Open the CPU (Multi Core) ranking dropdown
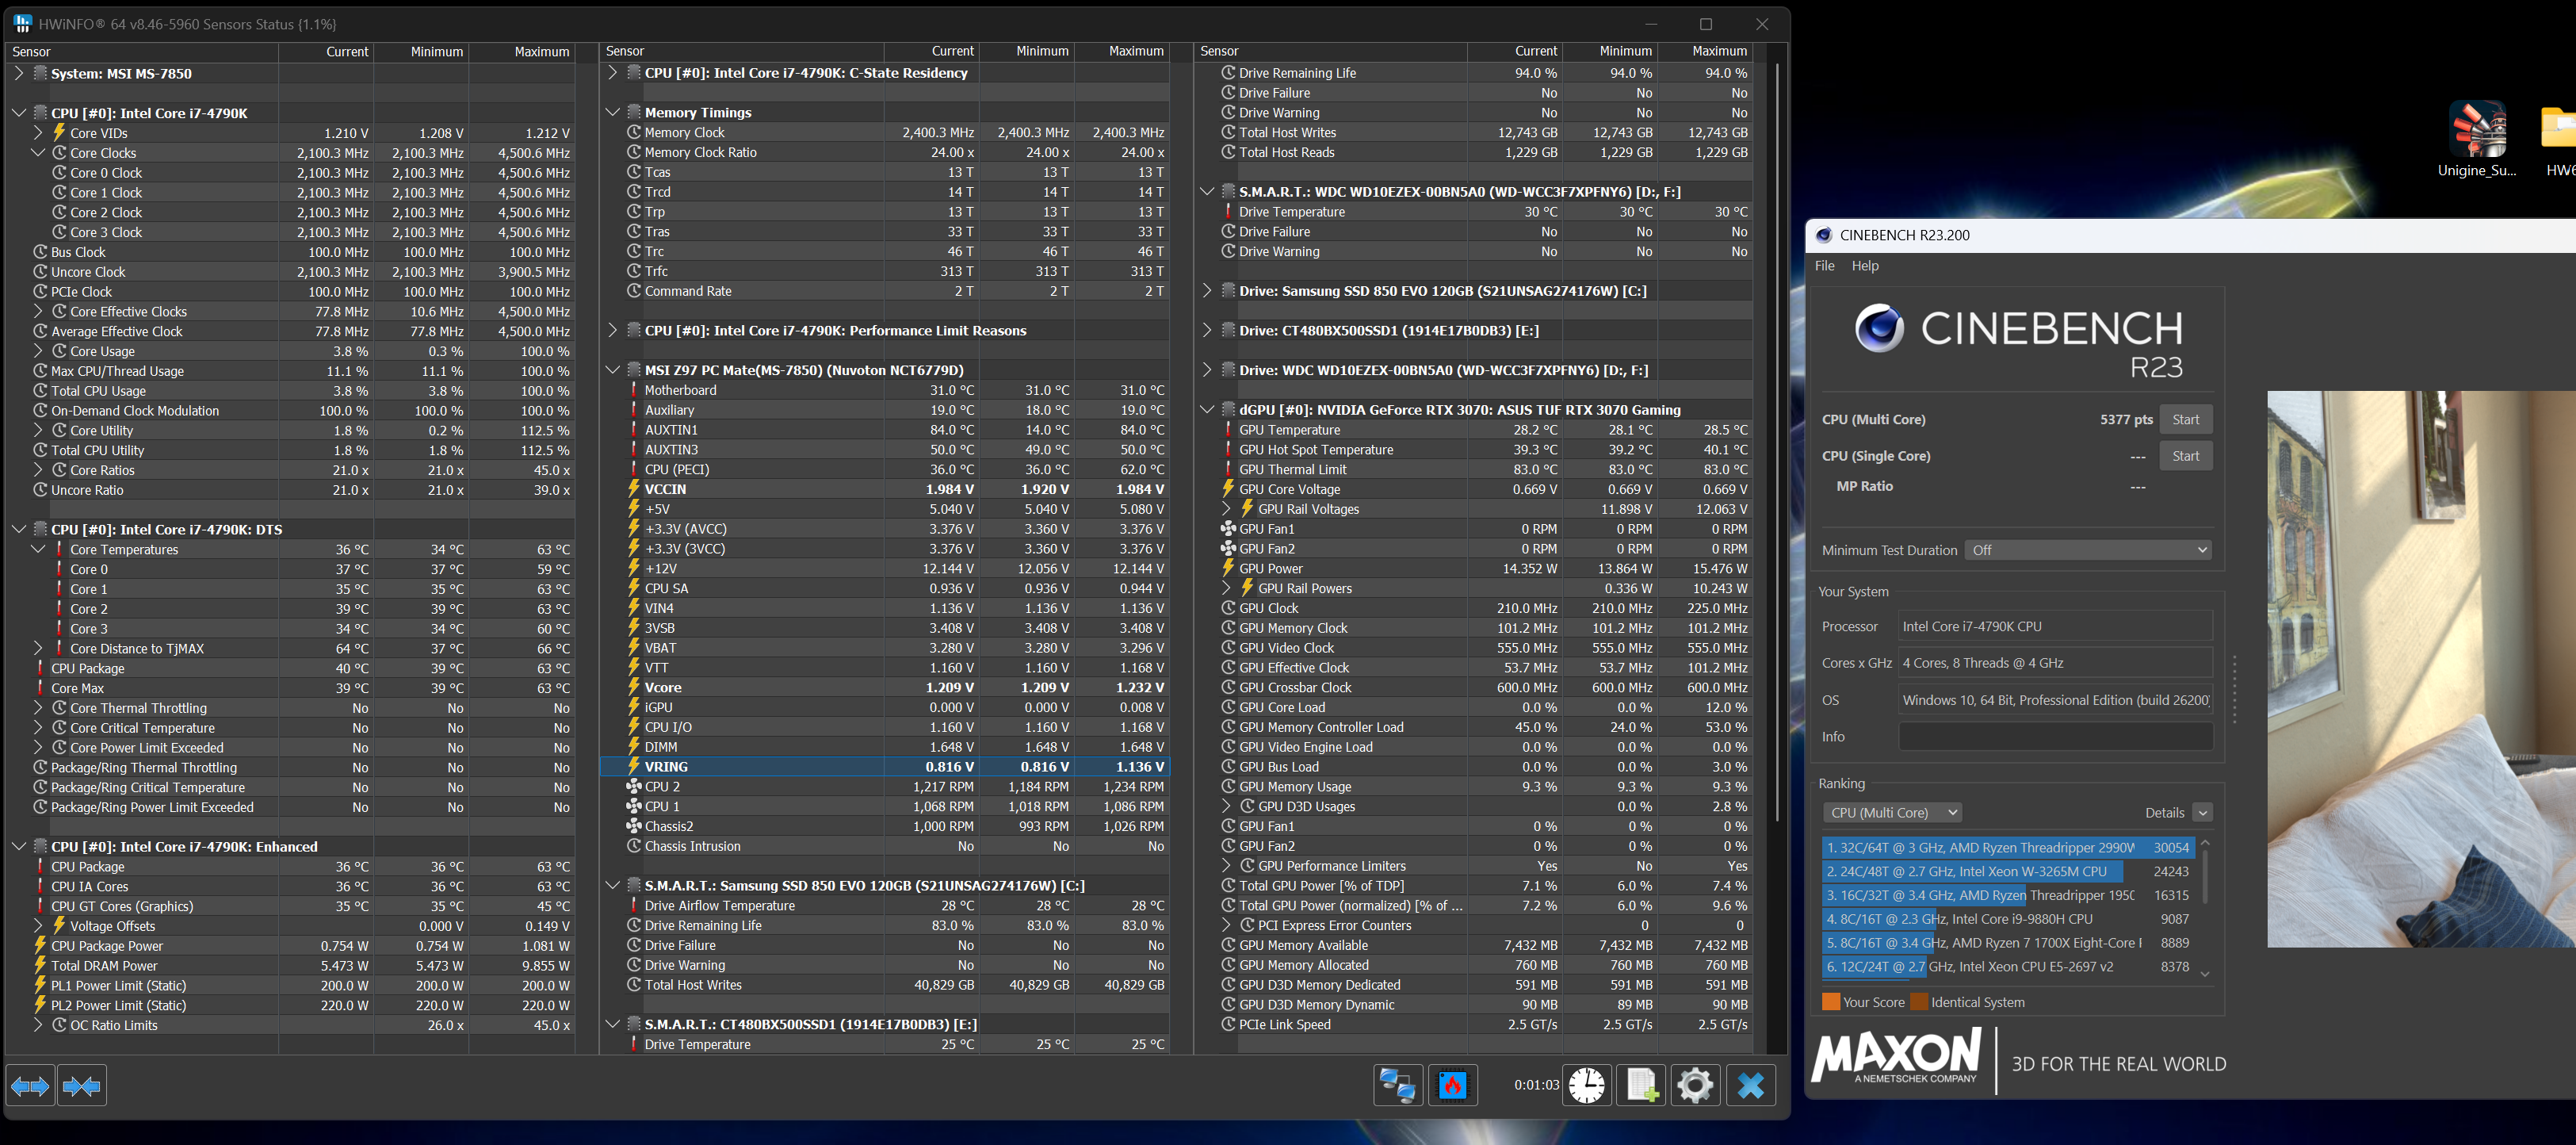 point(1892,813)
